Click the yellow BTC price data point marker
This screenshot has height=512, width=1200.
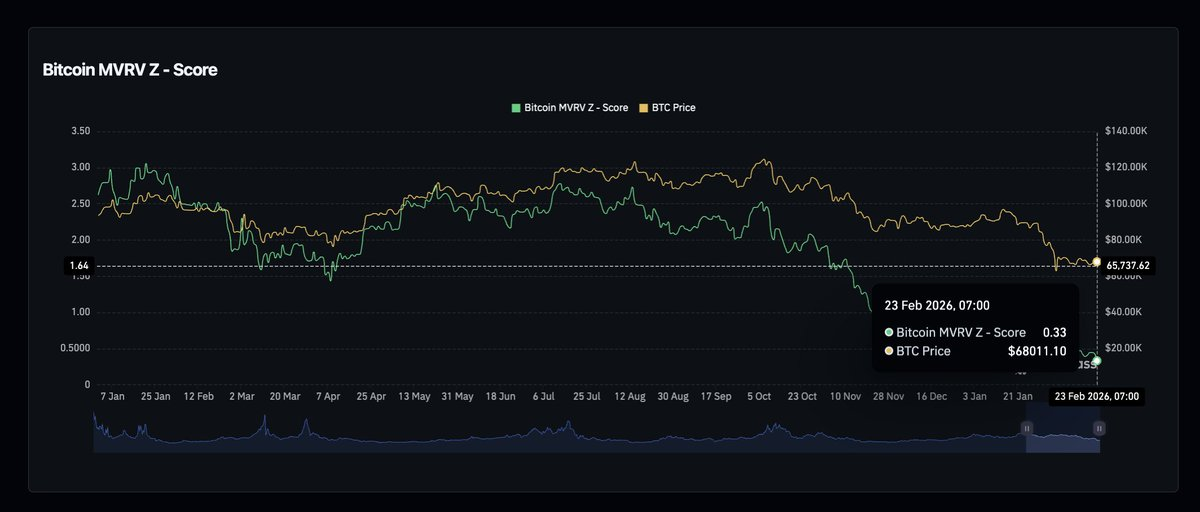coord(1097,262)
